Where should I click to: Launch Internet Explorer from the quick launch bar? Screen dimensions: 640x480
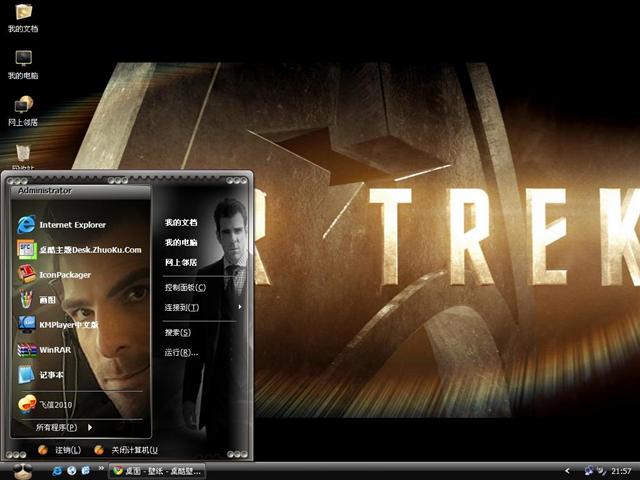point(57,471)
